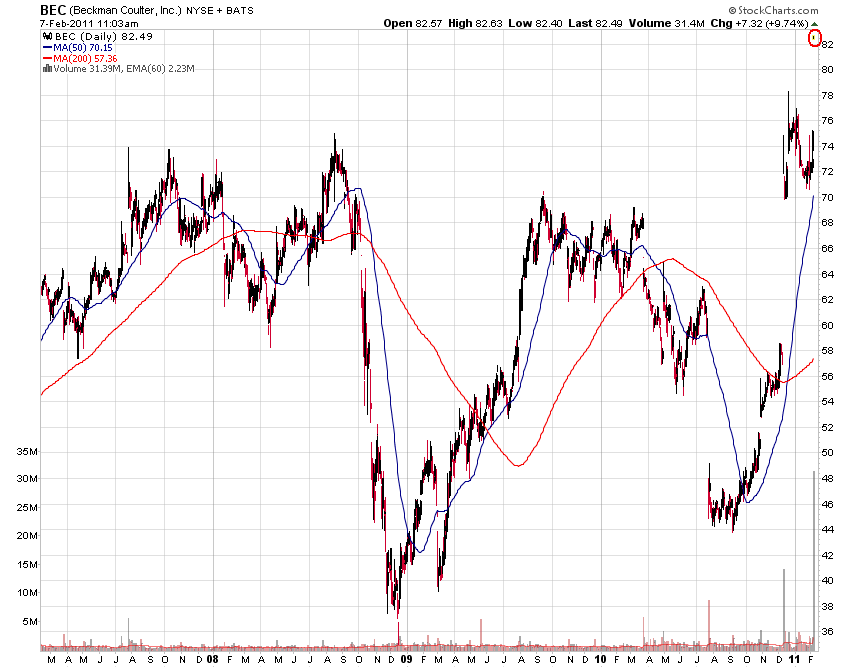Click the BEC ticker symbol in title

53,10
